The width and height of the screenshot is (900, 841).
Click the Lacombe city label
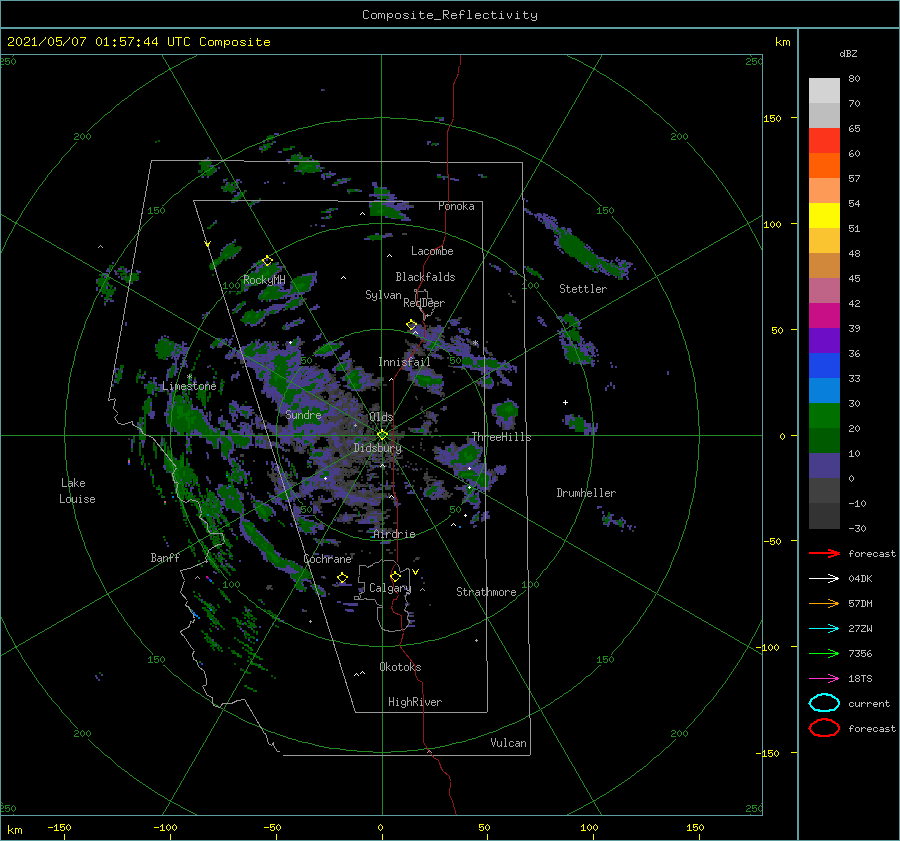[432, 251]
